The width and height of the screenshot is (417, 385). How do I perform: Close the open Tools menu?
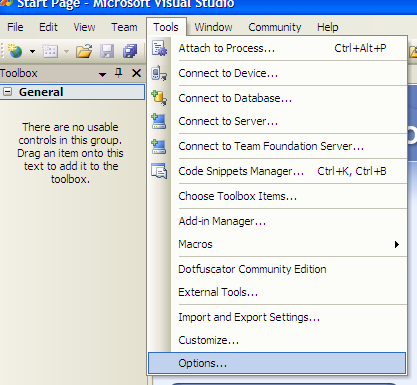166,27
